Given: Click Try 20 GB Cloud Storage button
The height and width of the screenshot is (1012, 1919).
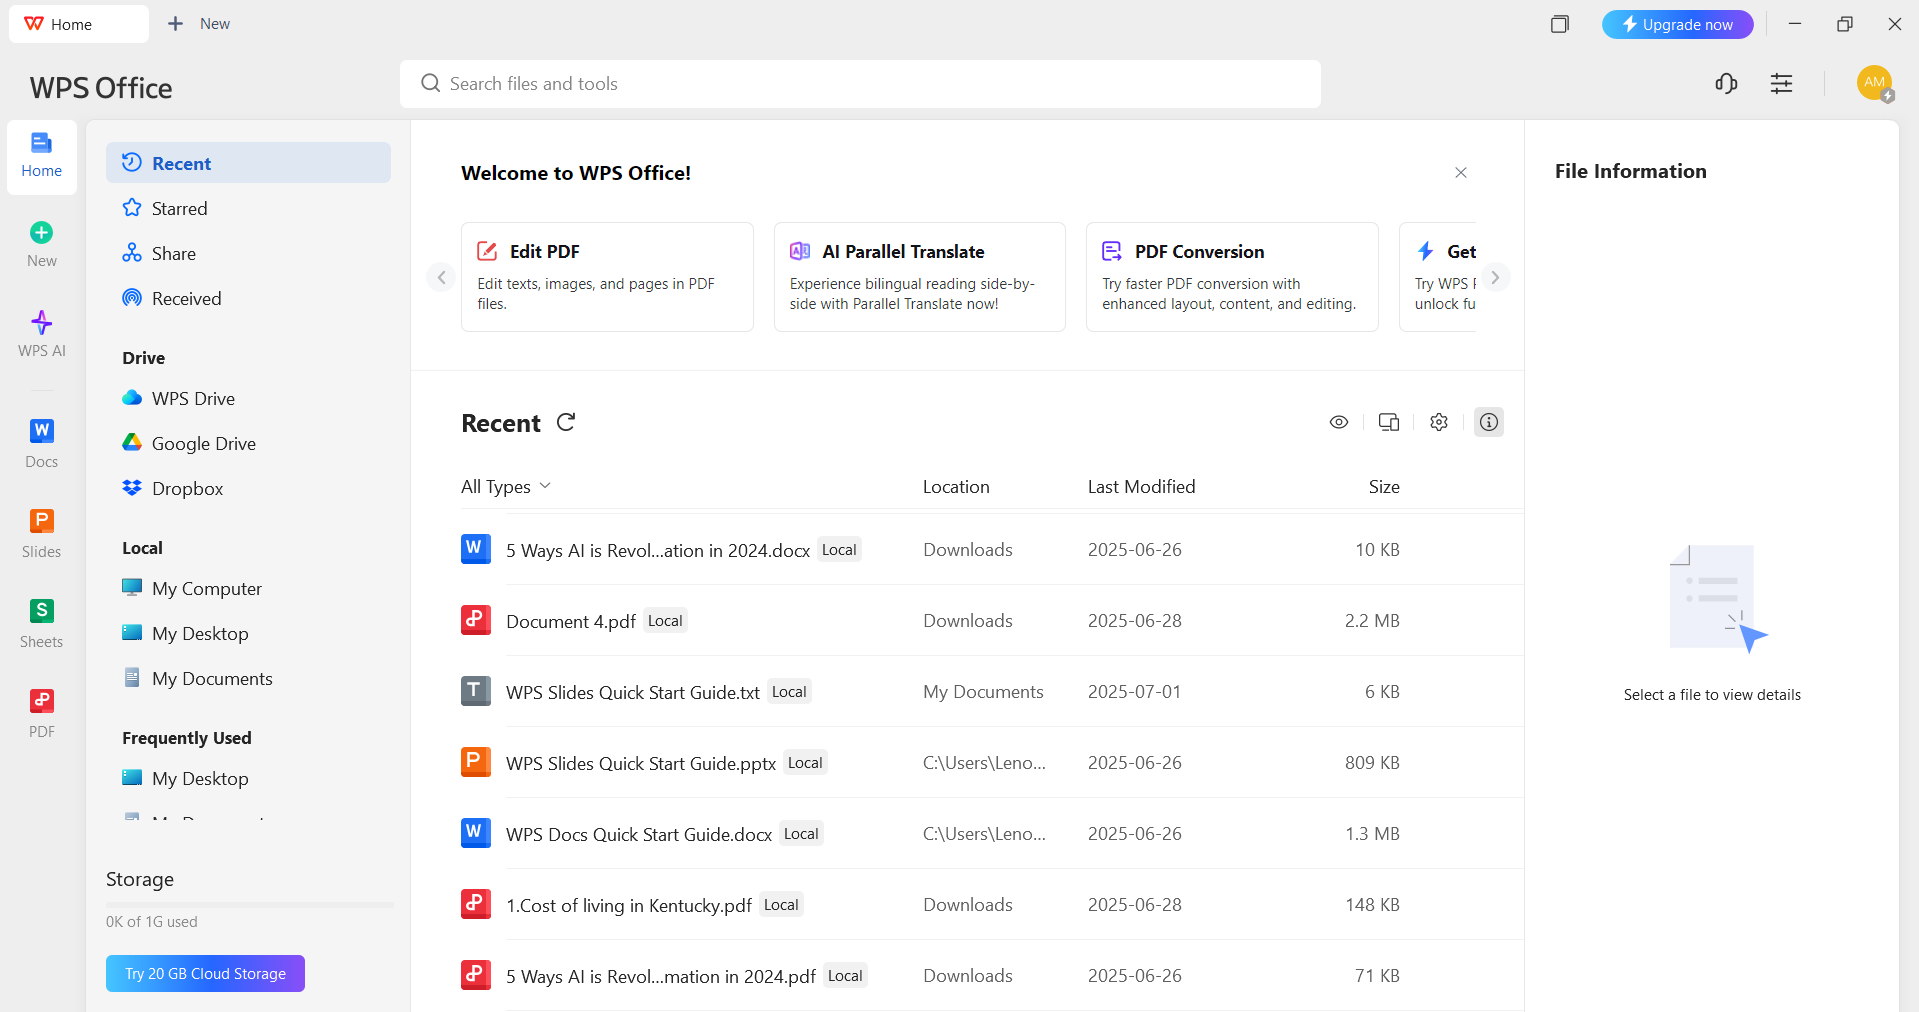Looking at the screenshot, I should 205,973.
